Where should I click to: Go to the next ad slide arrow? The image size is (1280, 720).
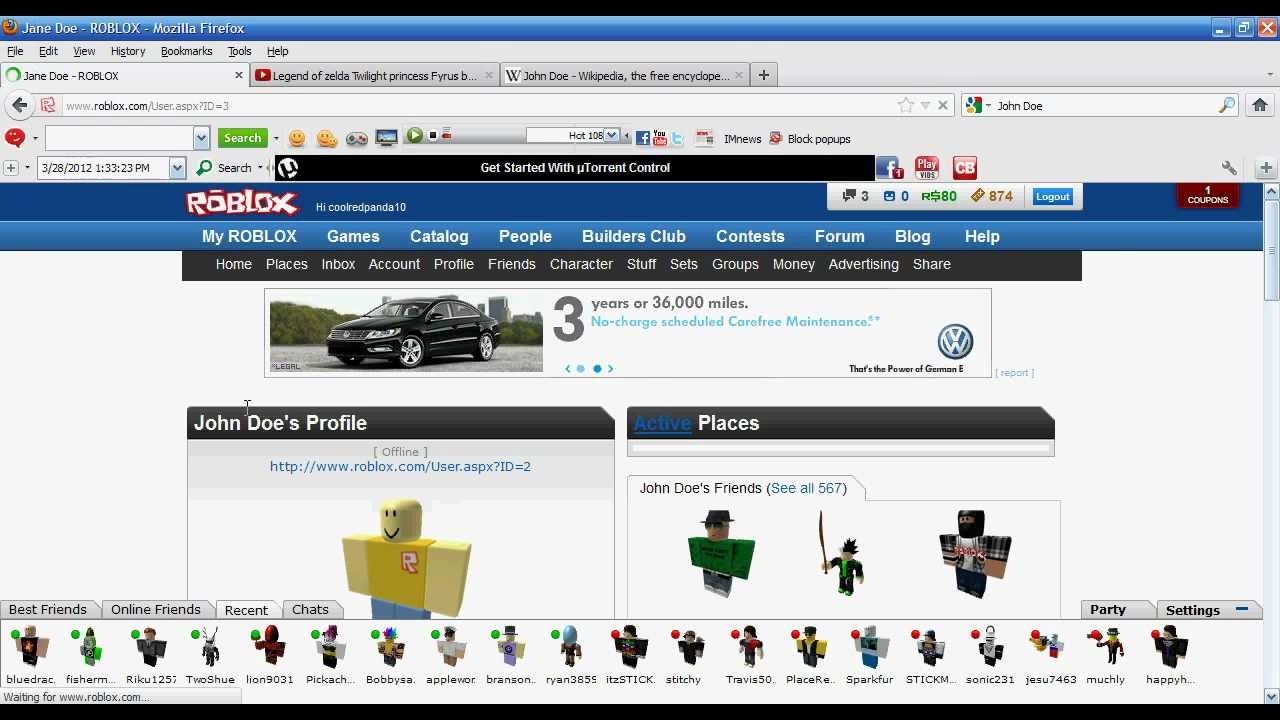[610, 369]
